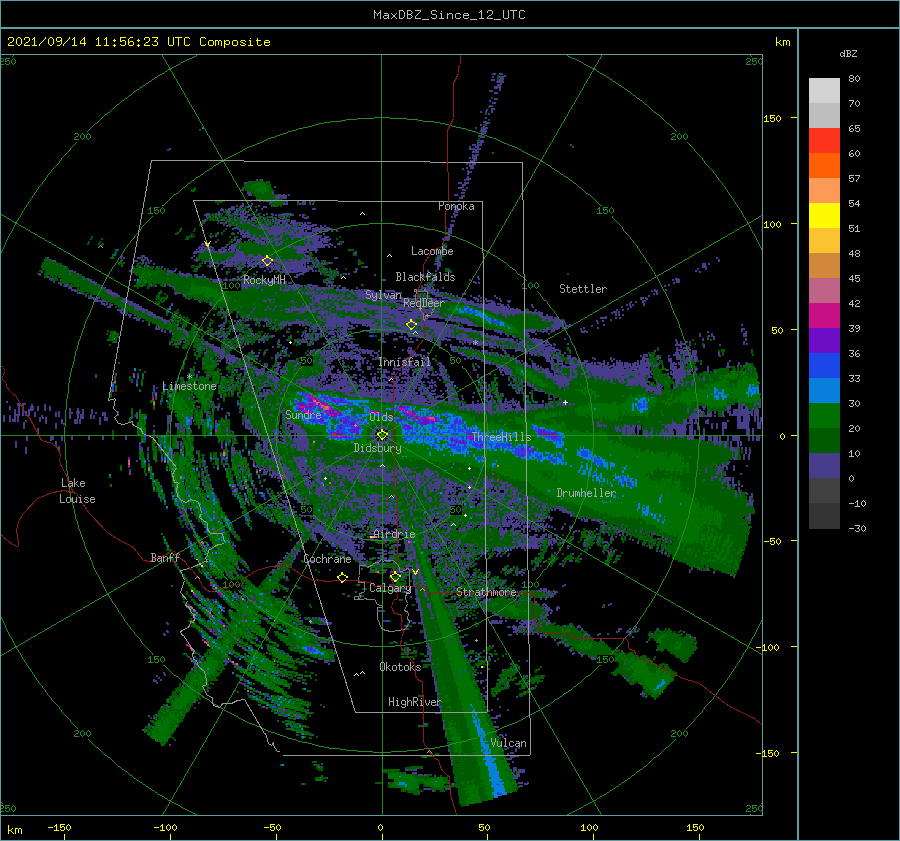The image size is (900, 841).
Task: Select the 80 dBZ light gray legend swatch
Action: tap(824, 90)
